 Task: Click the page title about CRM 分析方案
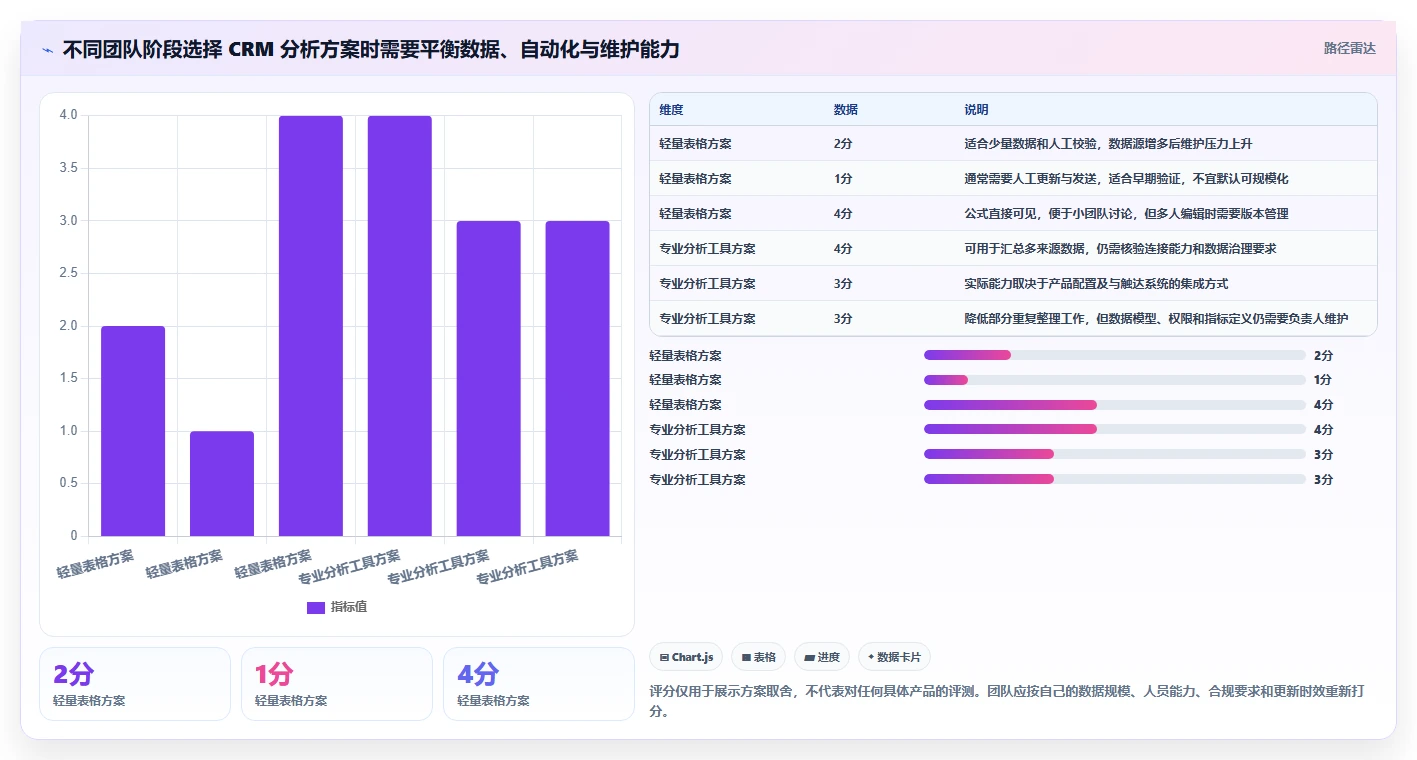370,49
